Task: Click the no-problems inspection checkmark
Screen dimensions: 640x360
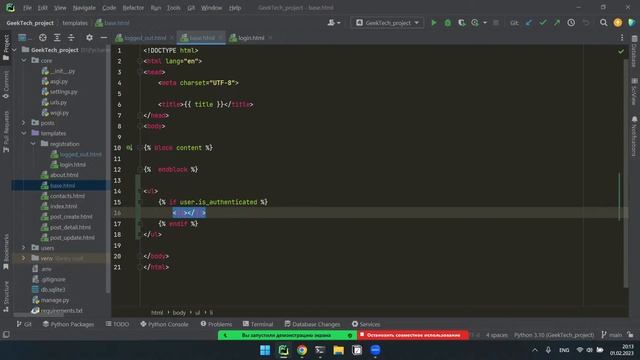Action: point(621,51)
